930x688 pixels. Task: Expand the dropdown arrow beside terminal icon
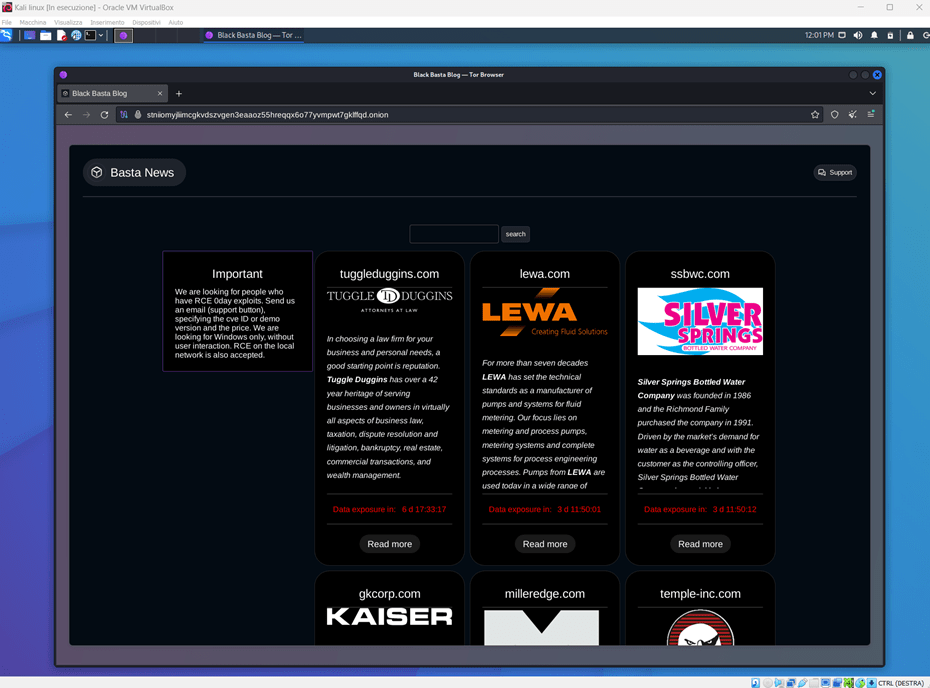click(x=102, y=35)
